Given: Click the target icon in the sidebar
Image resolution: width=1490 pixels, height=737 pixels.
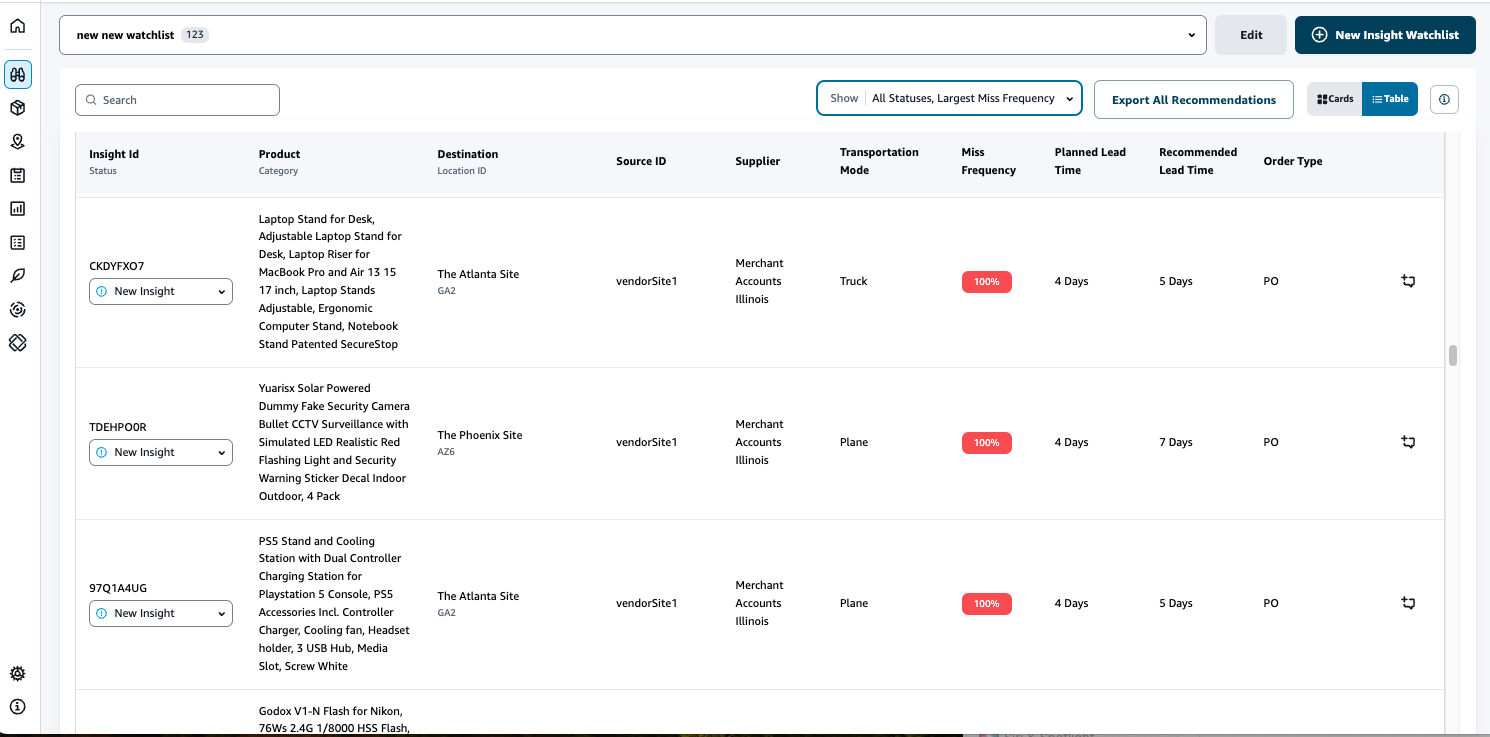Looking at the screenshot, I should click(17, 309).
